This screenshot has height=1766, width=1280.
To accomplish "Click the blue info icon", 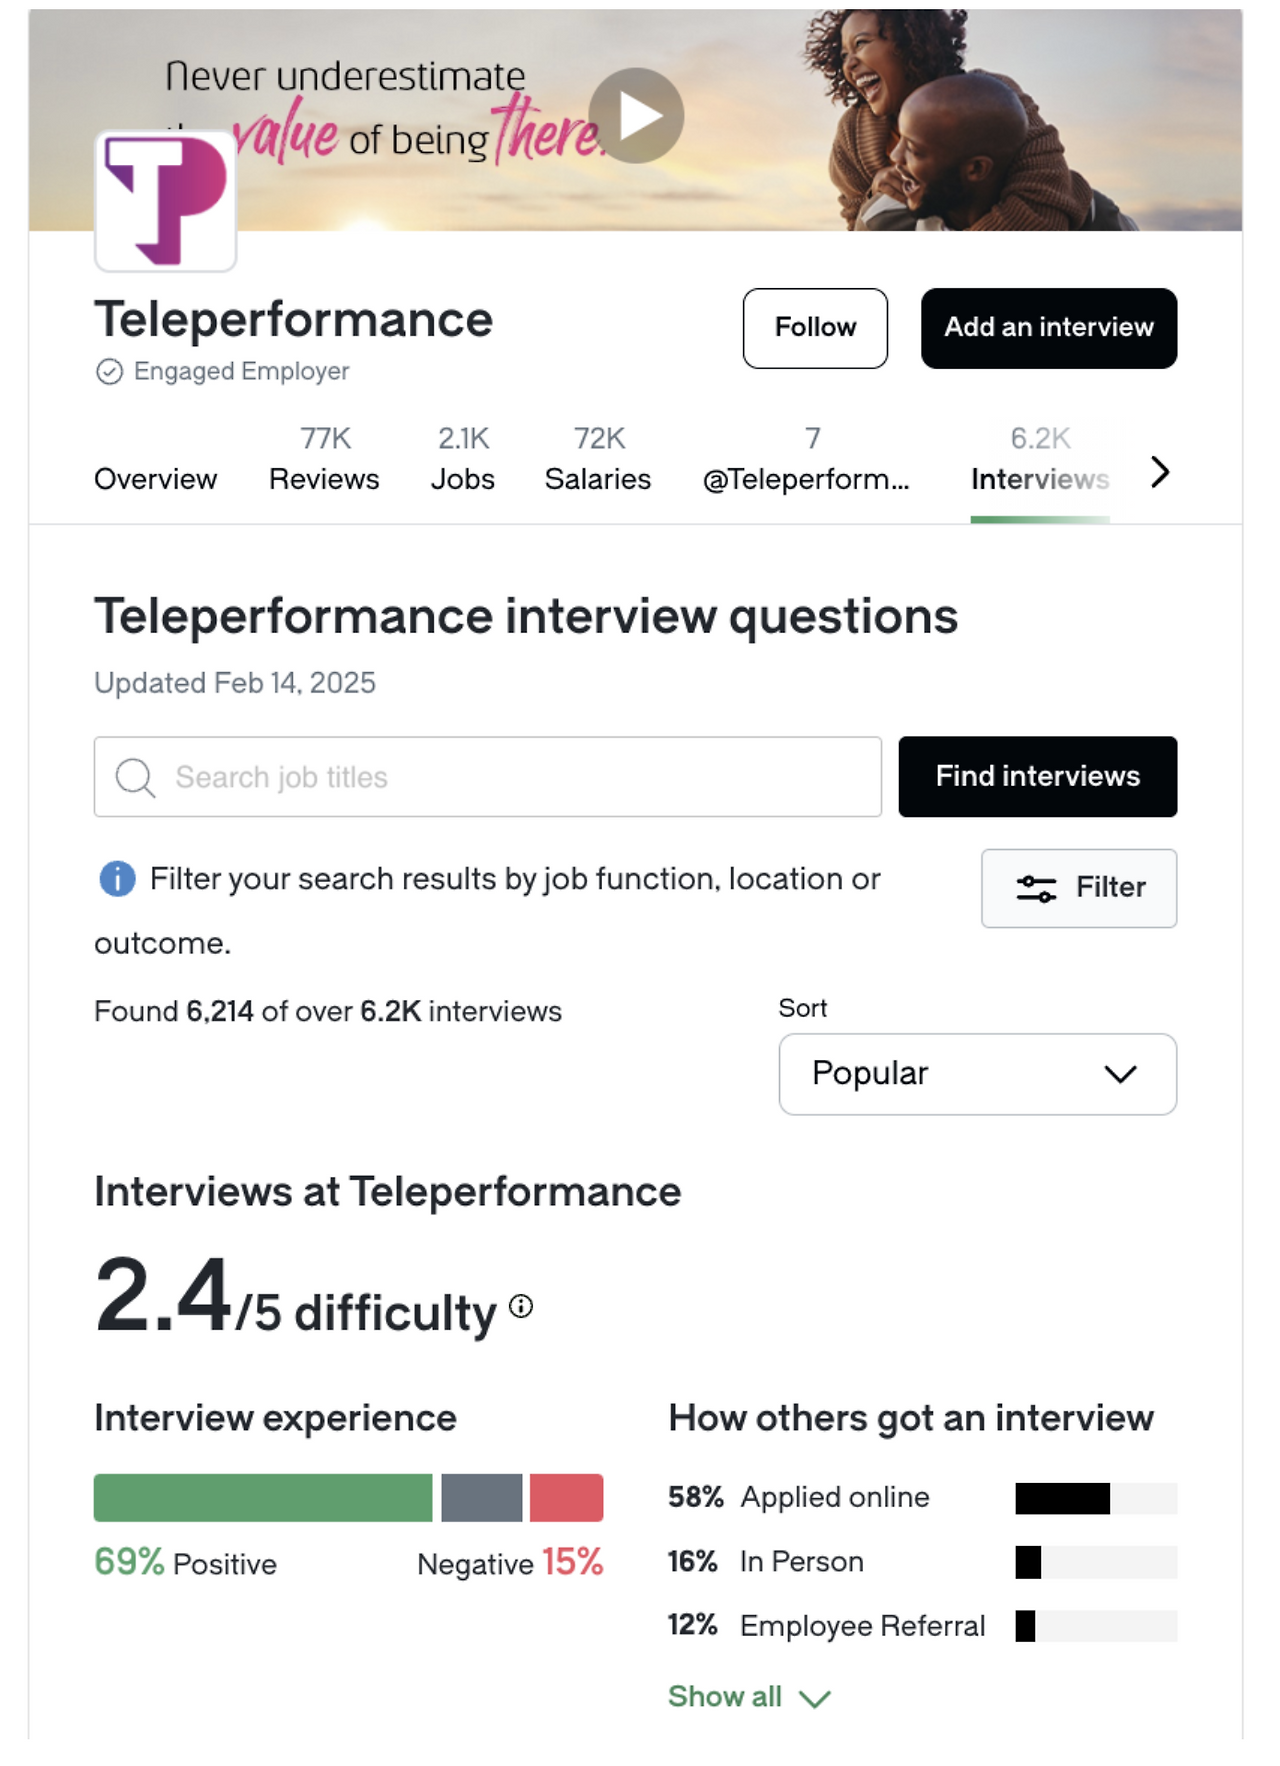I will point(117,879).
